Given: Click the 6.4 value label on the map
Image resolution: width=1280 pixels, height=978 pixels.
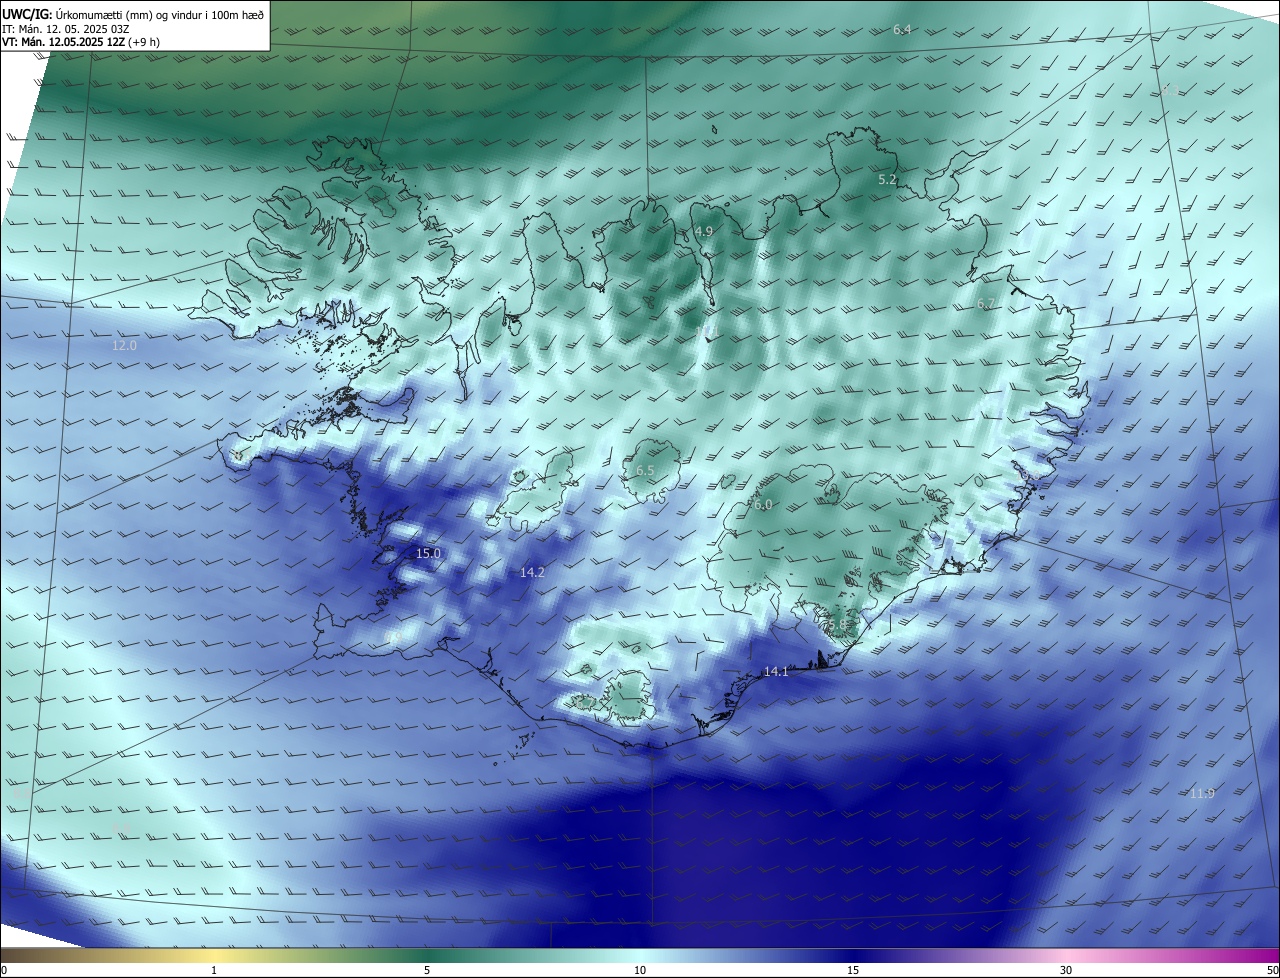Looking at the screenshot, I should pos(902,30).
